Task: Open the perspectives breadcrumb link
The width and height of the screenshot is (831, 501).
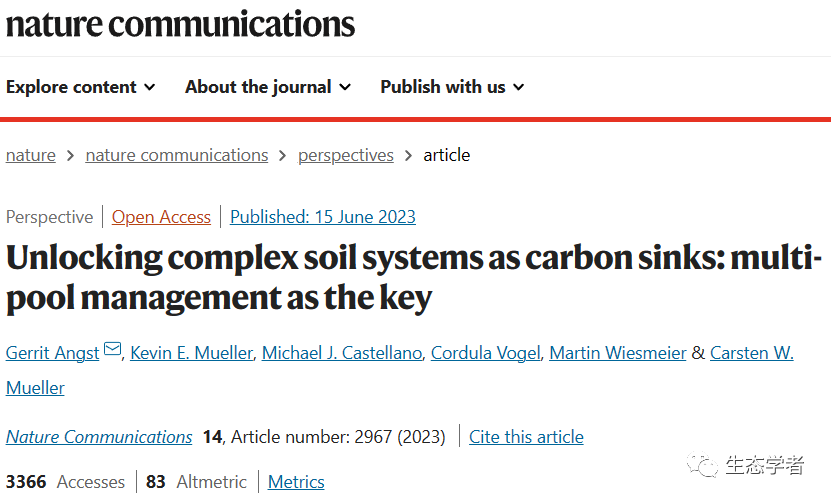Action: [x=346, y=155]
